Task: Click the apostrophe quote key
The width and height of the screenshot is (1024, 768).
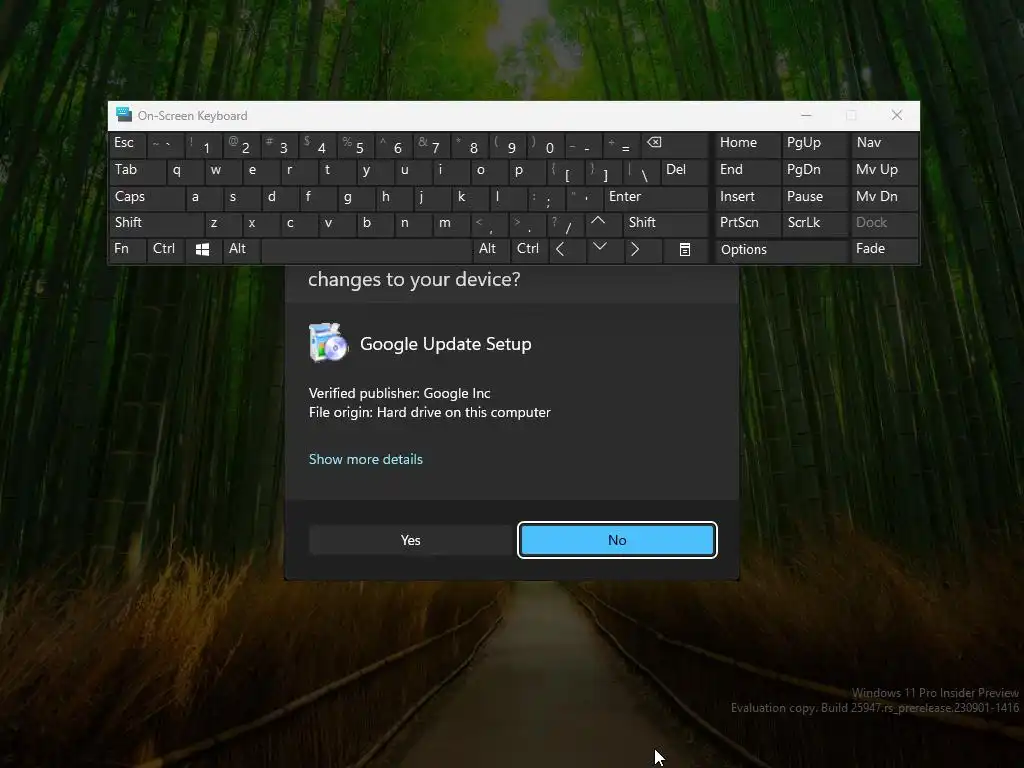Action: coord(584,197)
